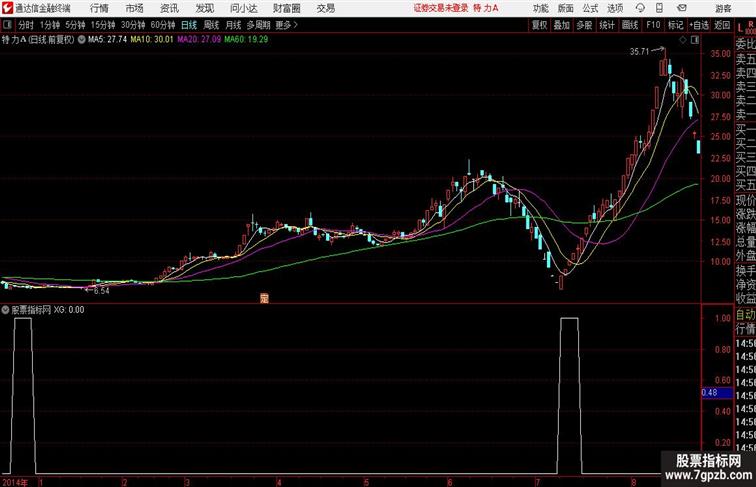Click the 现价 row in side panel
The height and width of the screenshot is (487, 756).
[745, 200]
